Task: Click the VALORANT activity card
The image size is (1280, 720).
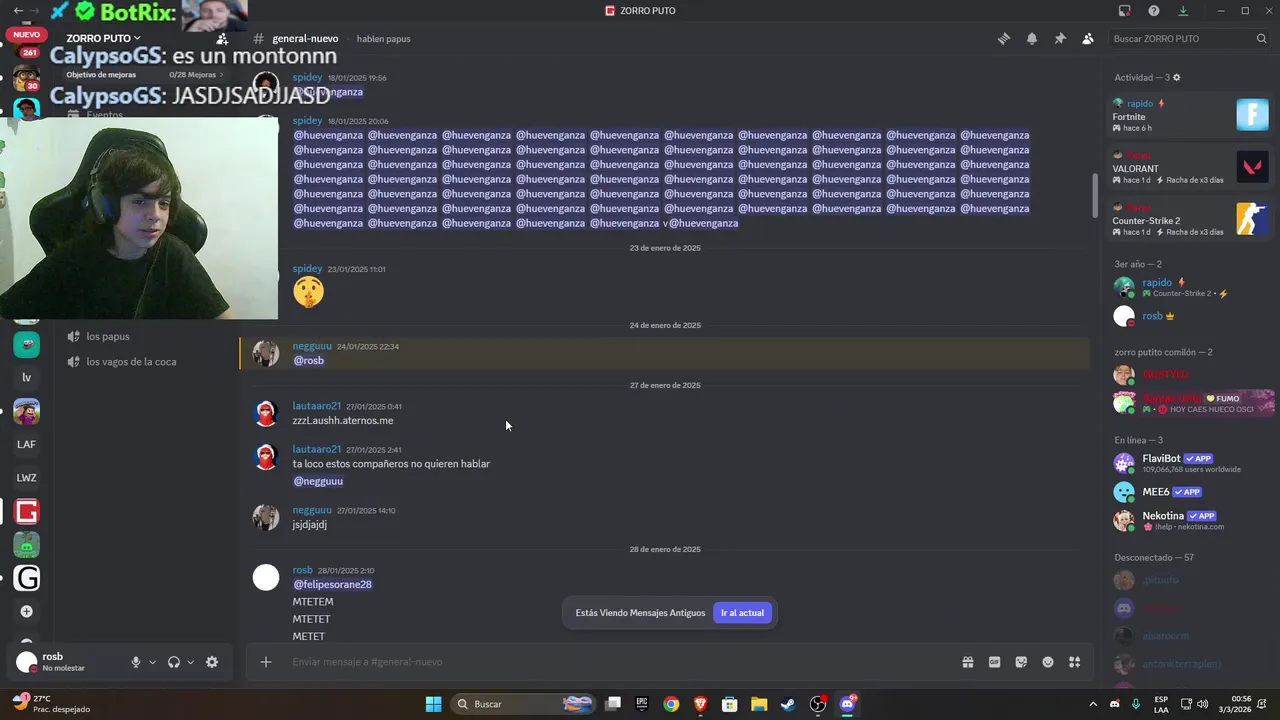Action: [x=1191, y=167]
